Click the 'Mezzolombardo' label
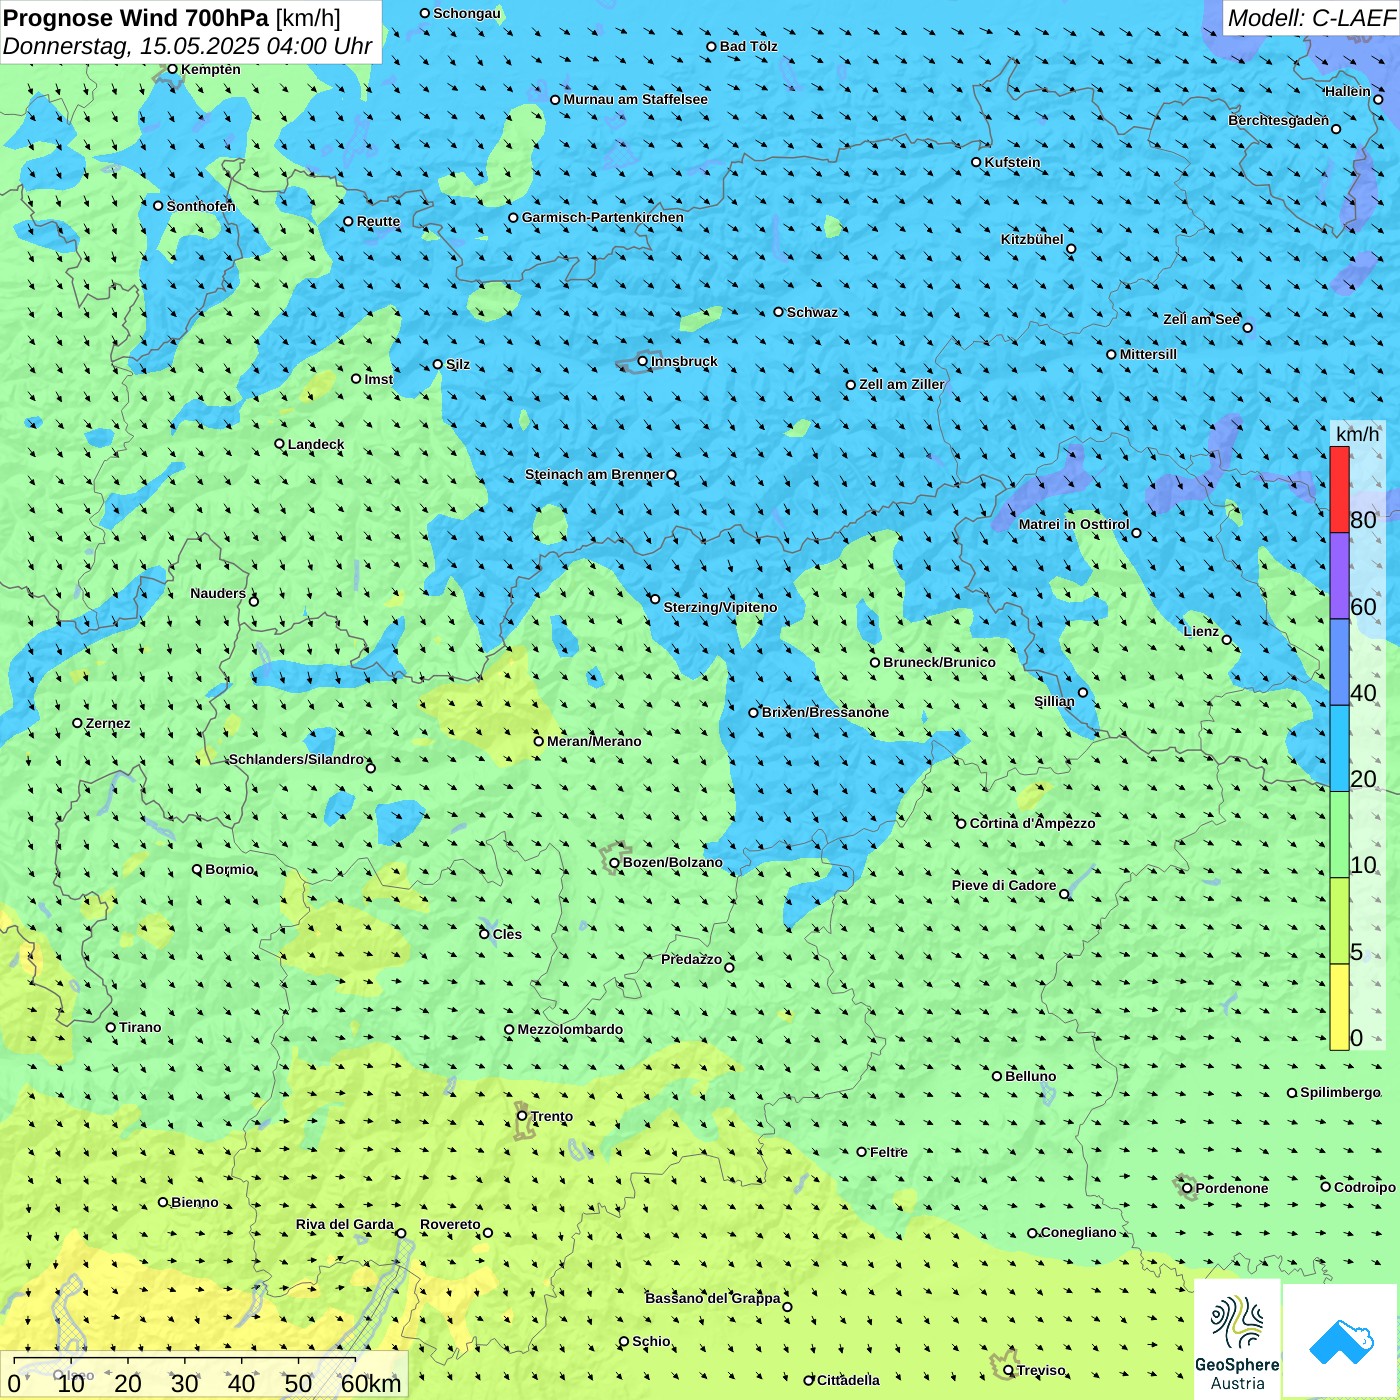The width and height of the screenshot is (1400, 1400). pos(570,1029)
